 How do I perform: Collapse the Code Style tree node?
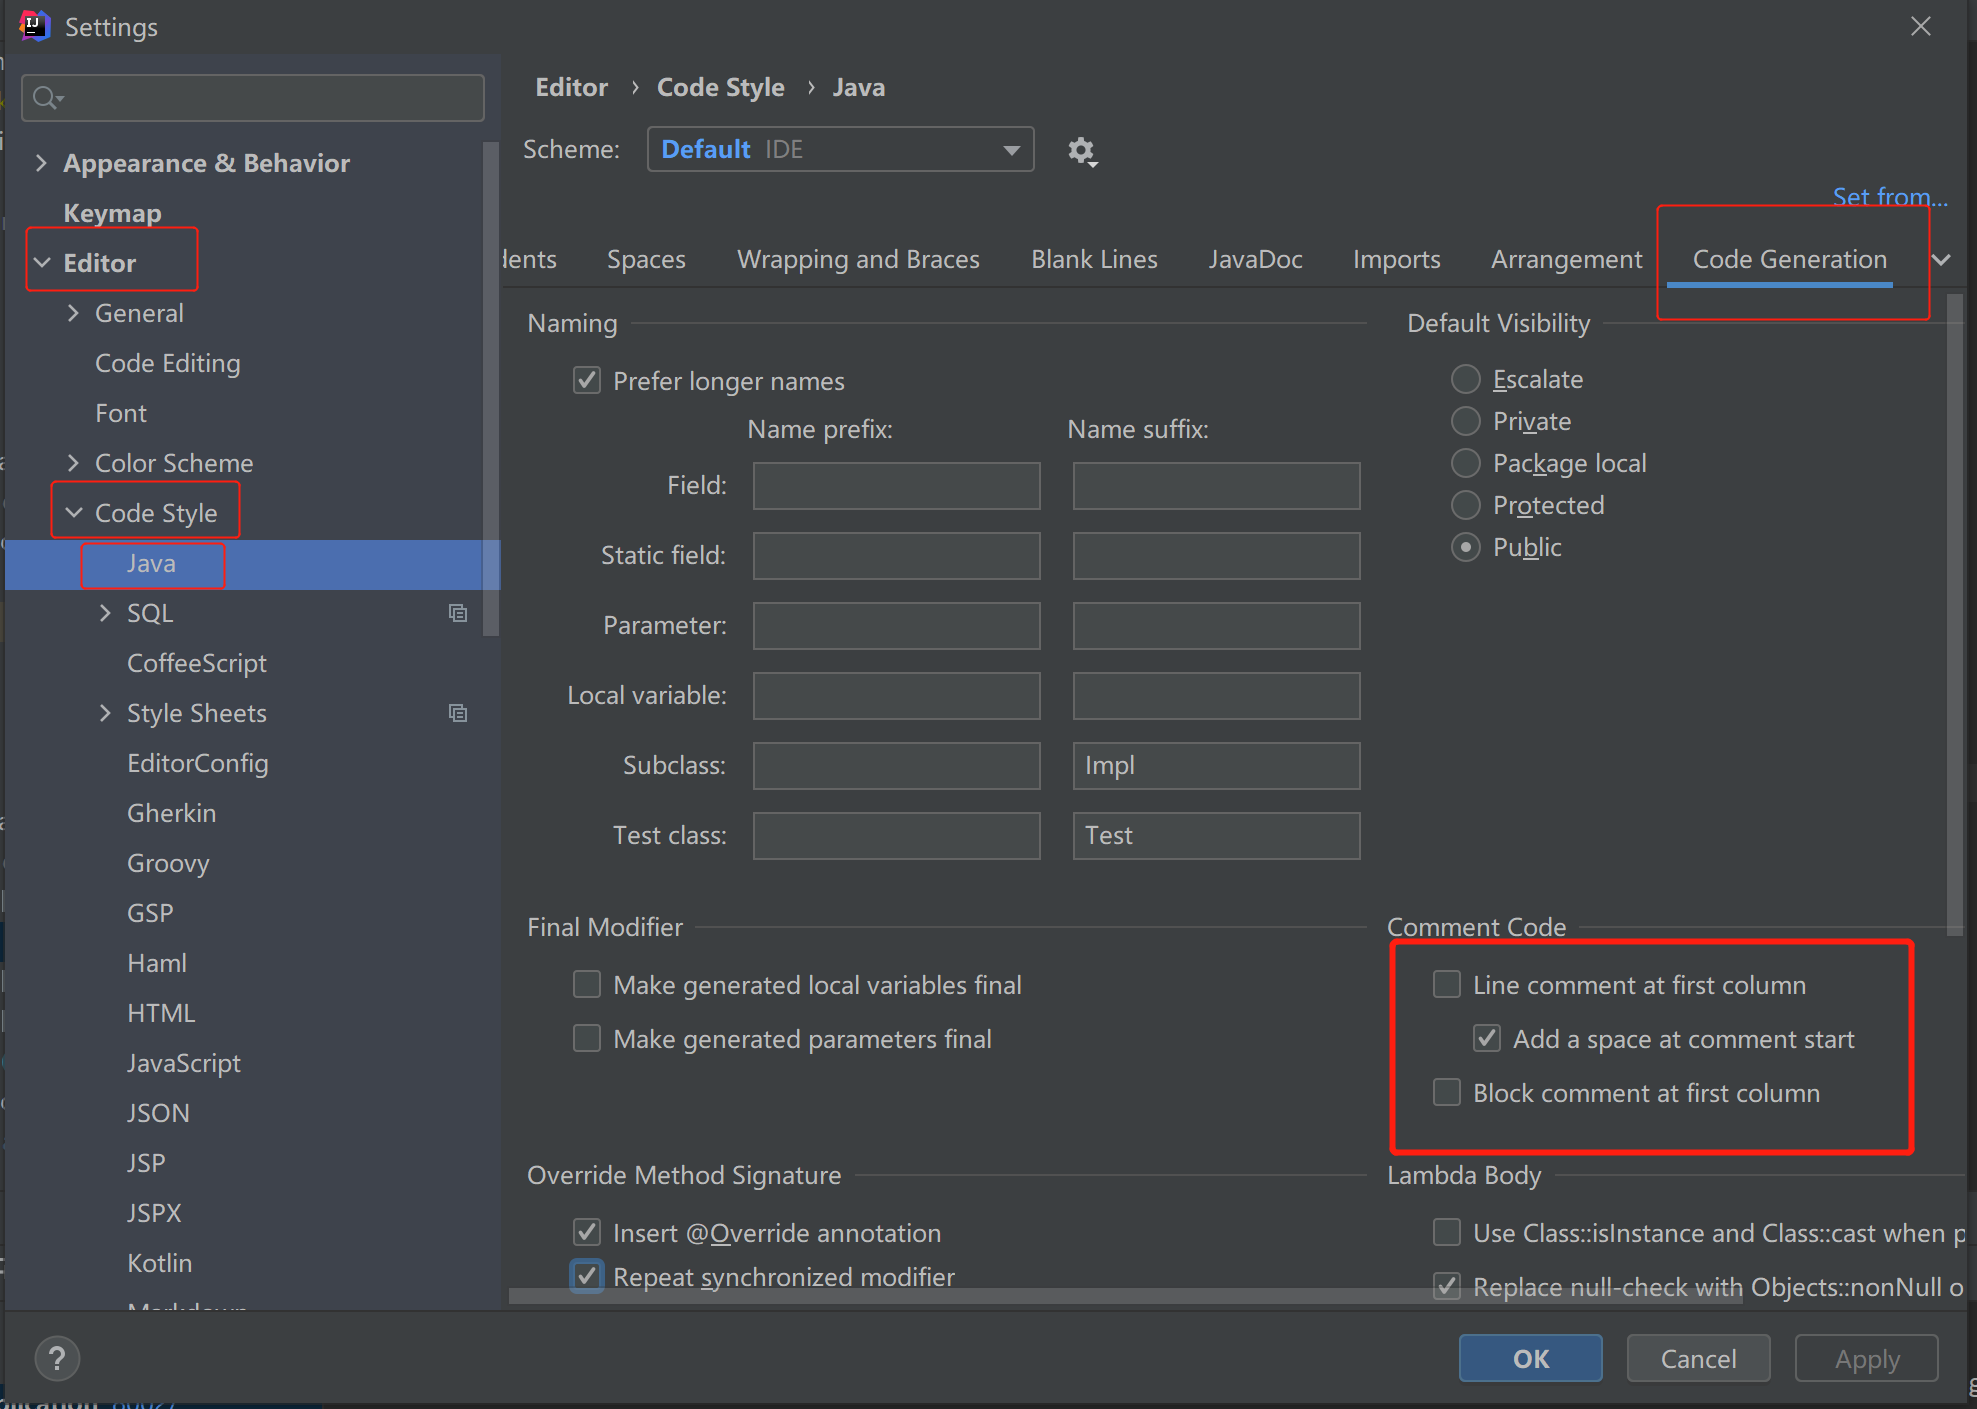click(74, 513)
